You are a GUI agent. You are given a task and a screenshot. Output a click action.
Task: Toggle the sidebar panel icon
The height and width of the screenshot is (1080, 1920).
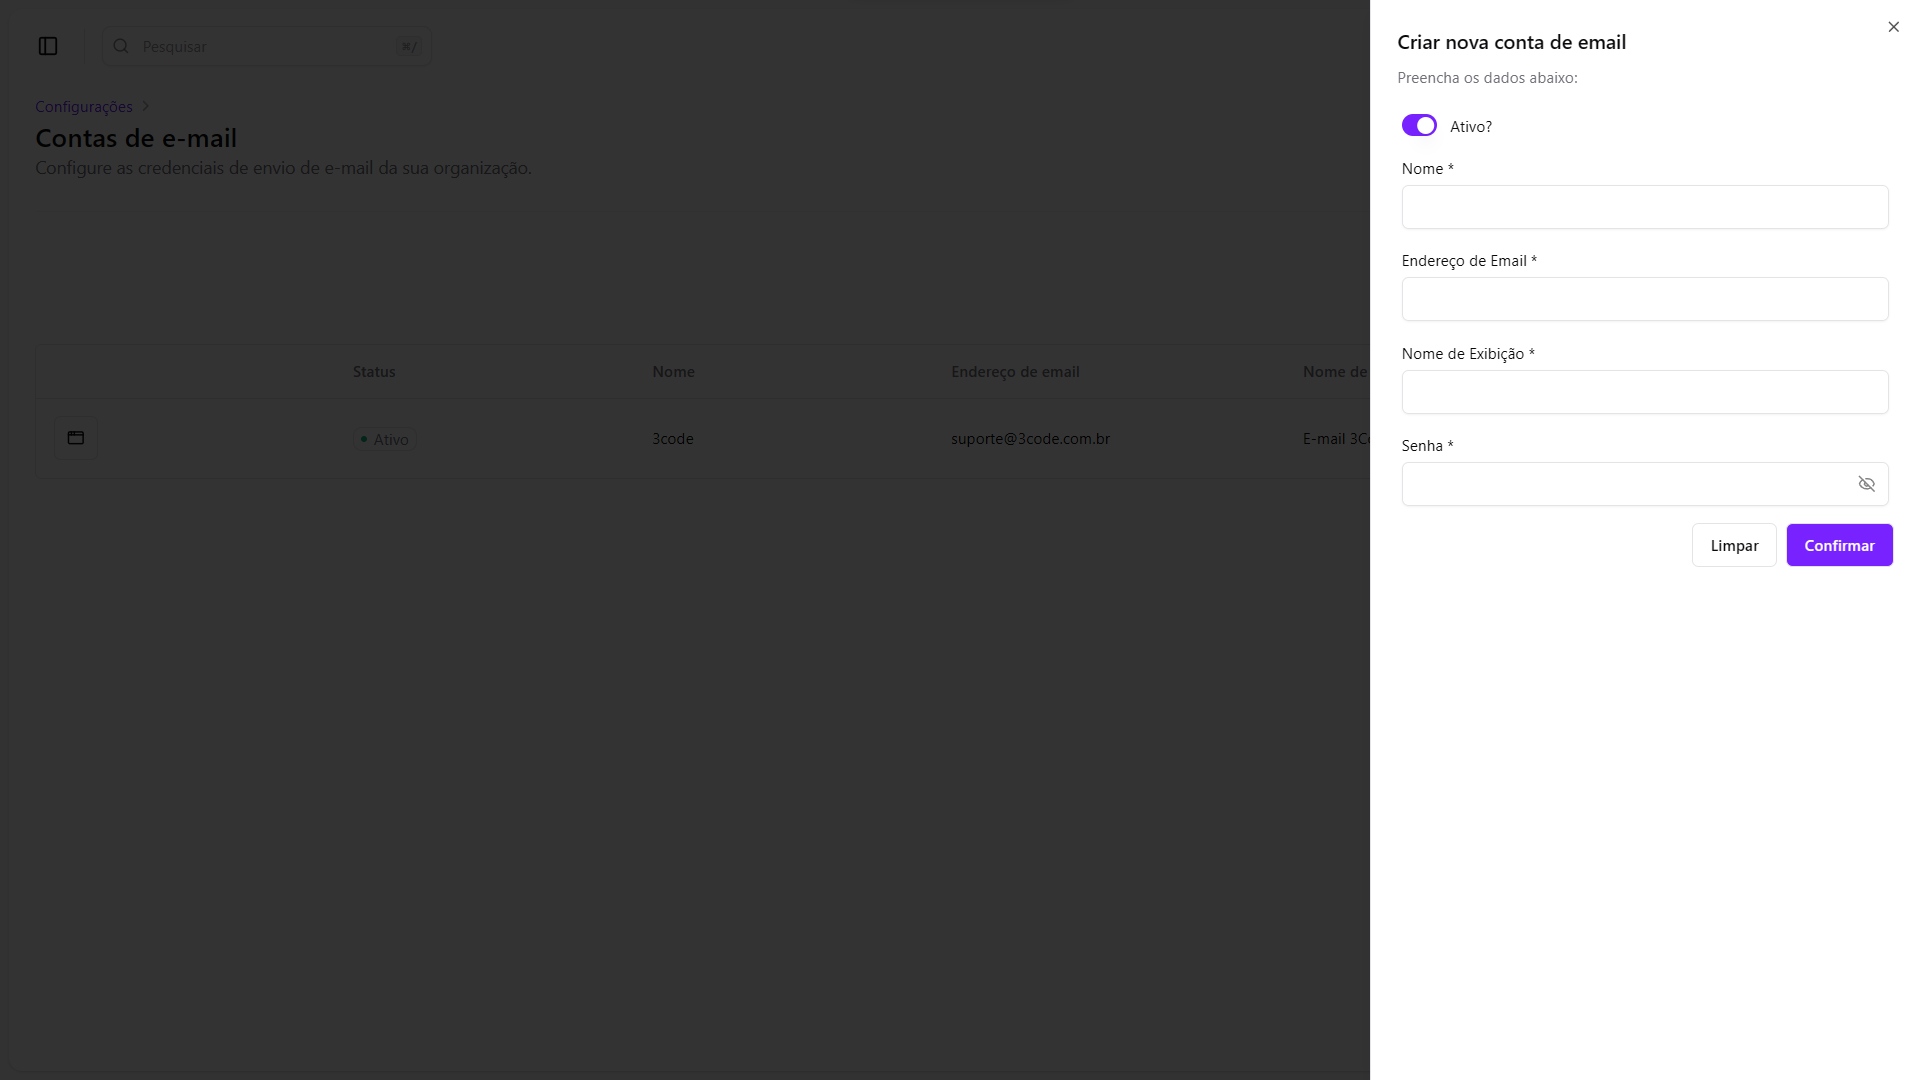[48, 46]
